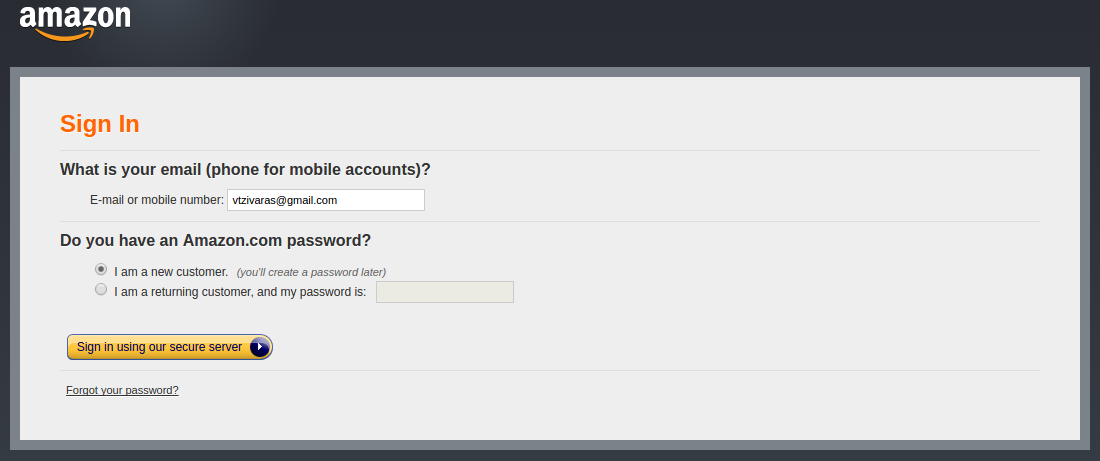Click inside the disabled password field
Viewport: 1100px width, 461px height.
point(445,292)
